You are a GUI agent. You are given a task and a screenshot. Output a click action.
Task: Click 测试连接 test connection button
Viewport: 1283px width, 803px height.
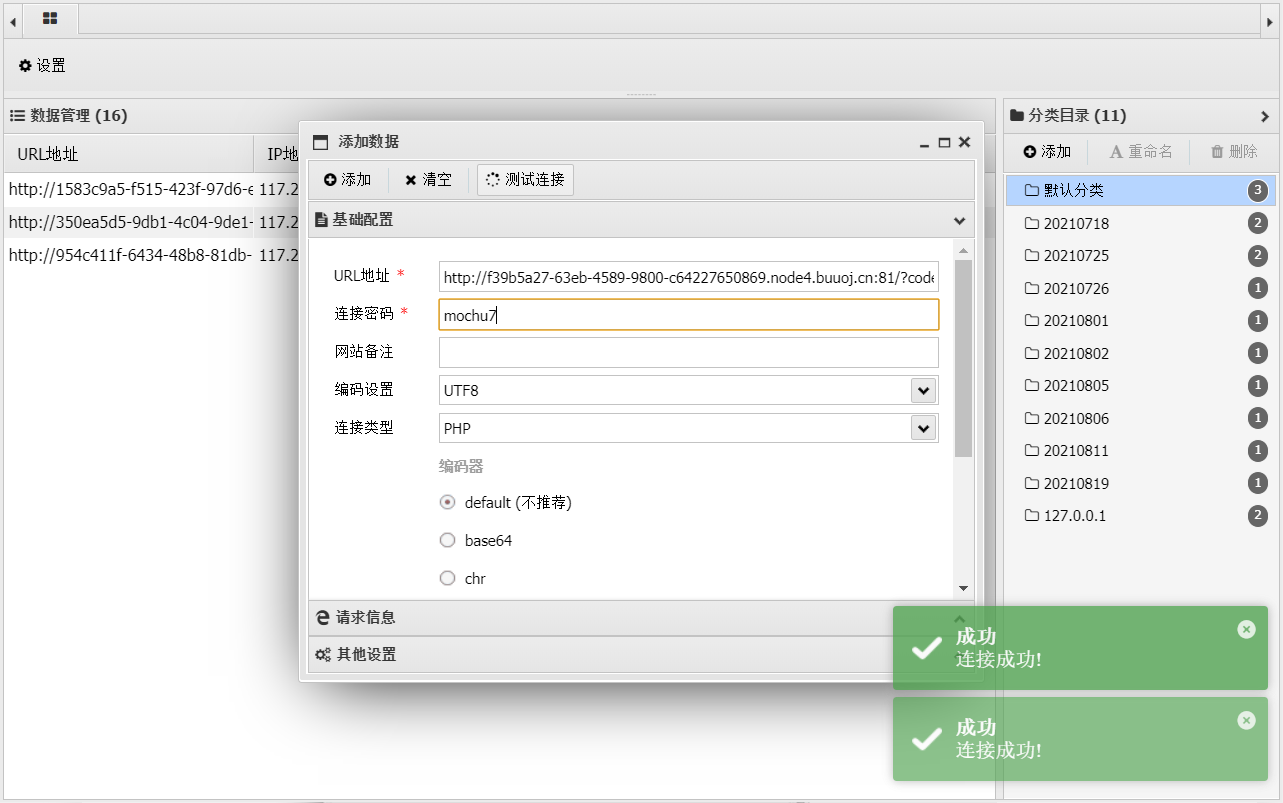coord(525,180)
